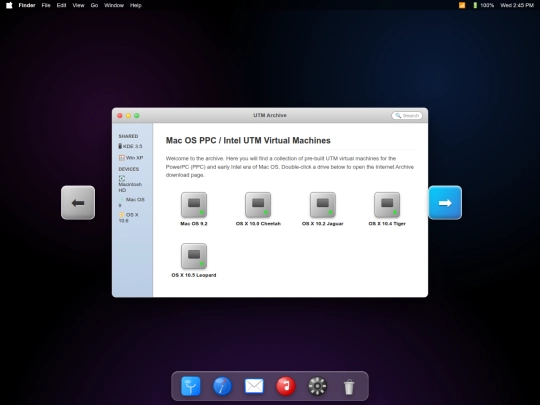Screen dimensions: 540x405
Task: Close the UTM Archive window
Action: (x=120, y=116)
